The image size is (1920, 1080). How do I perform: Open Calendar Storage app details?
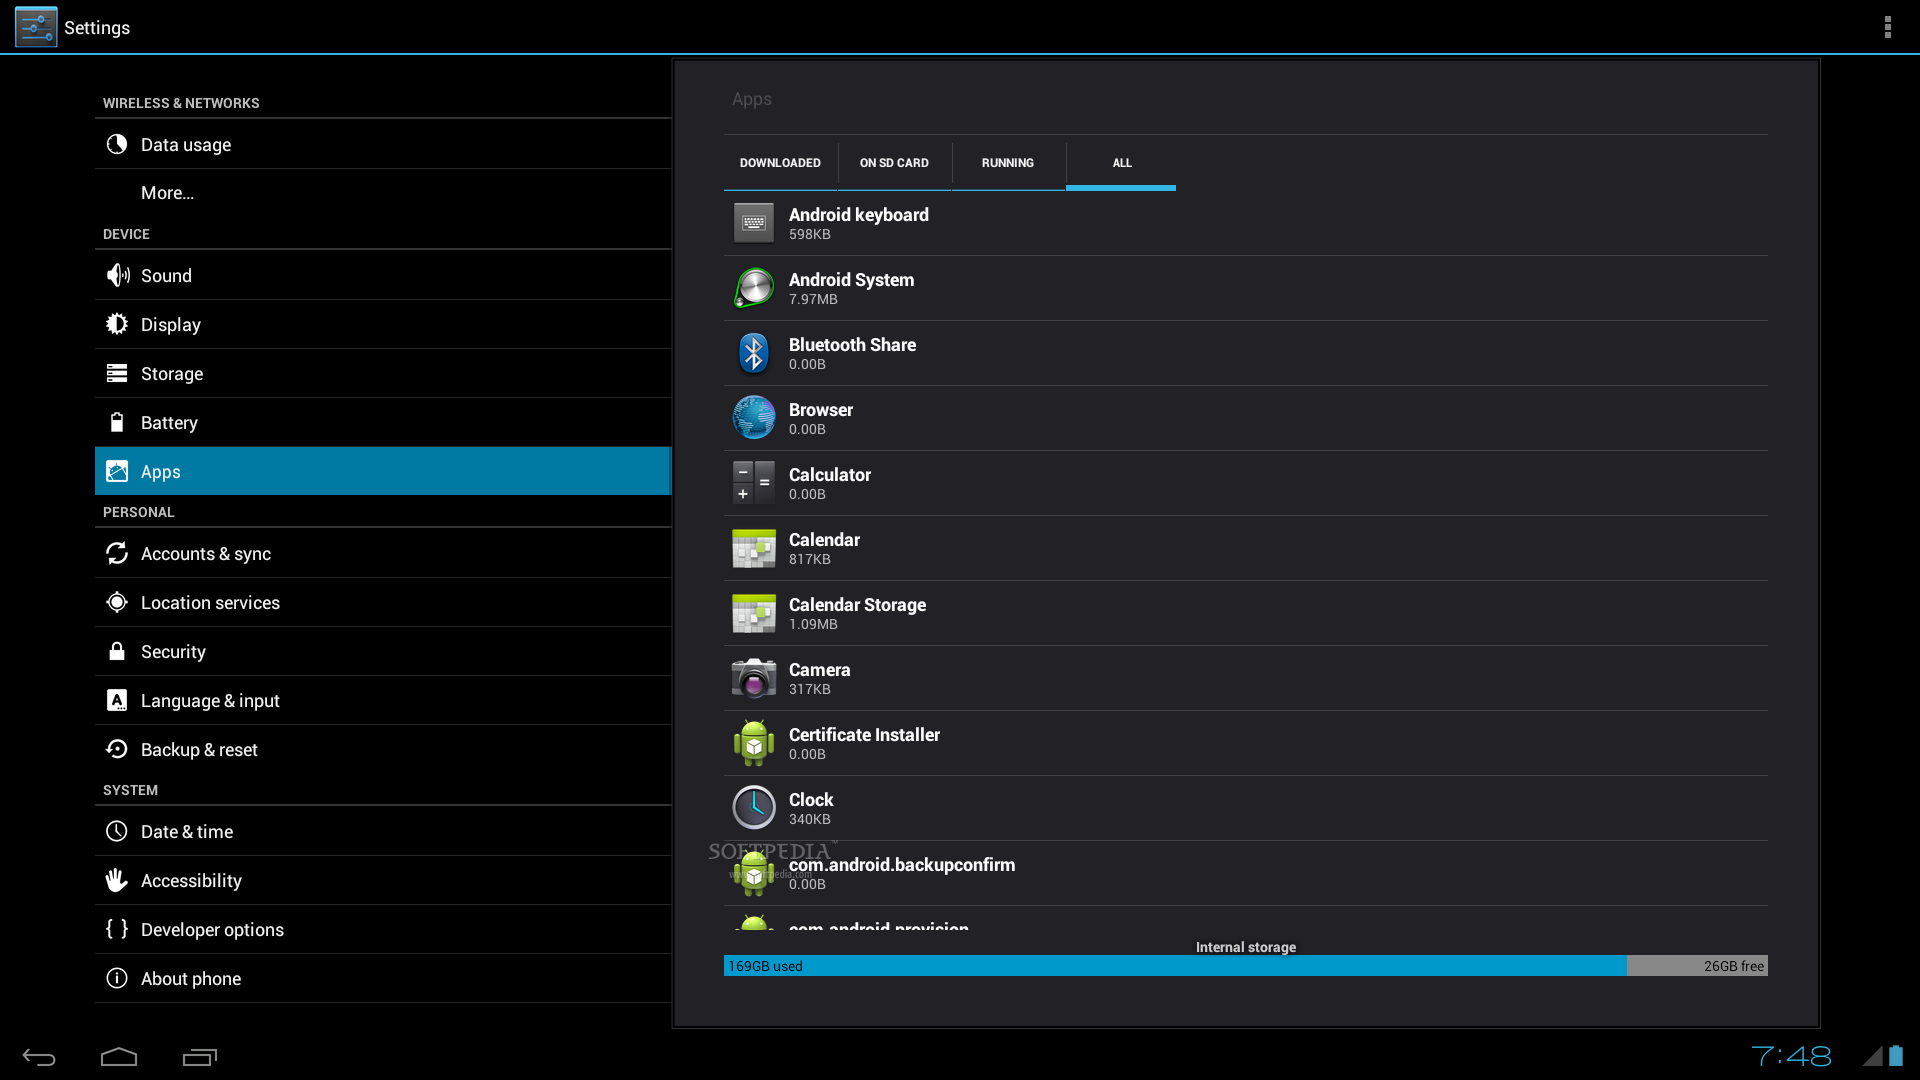[1246, 613]
